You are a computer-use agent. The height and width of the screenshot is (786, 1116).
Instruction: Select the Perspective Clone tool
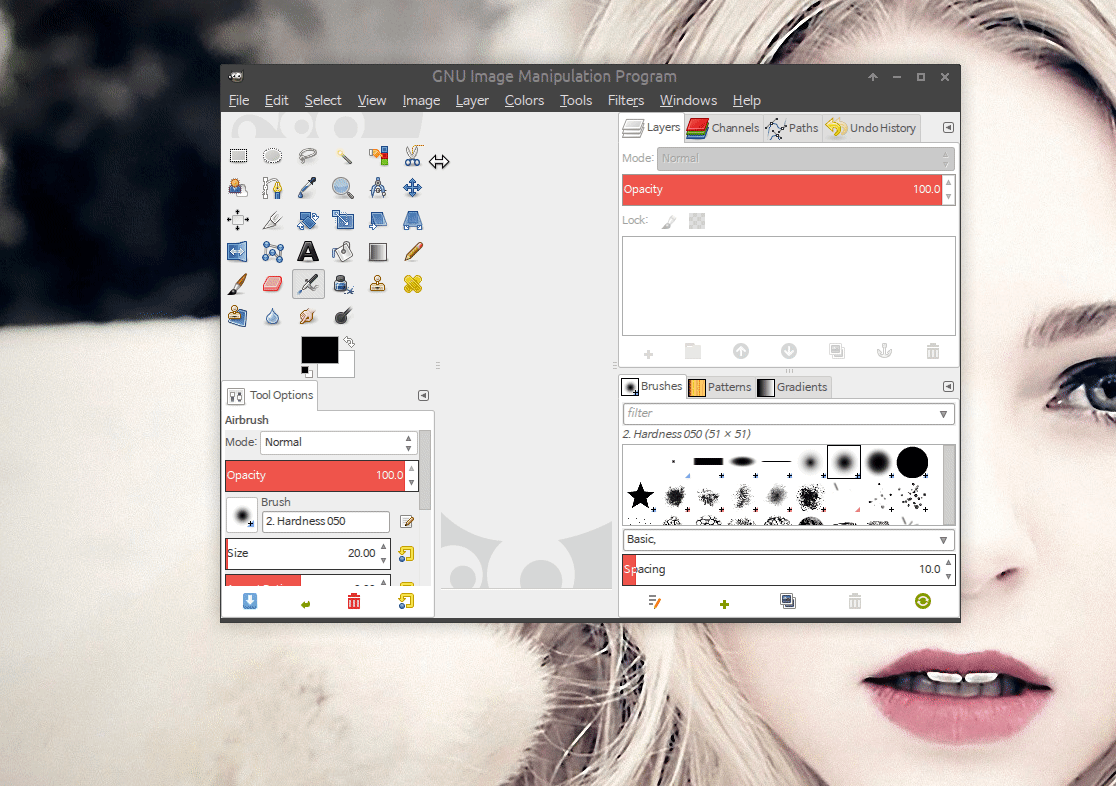click(x=238, y=316)
